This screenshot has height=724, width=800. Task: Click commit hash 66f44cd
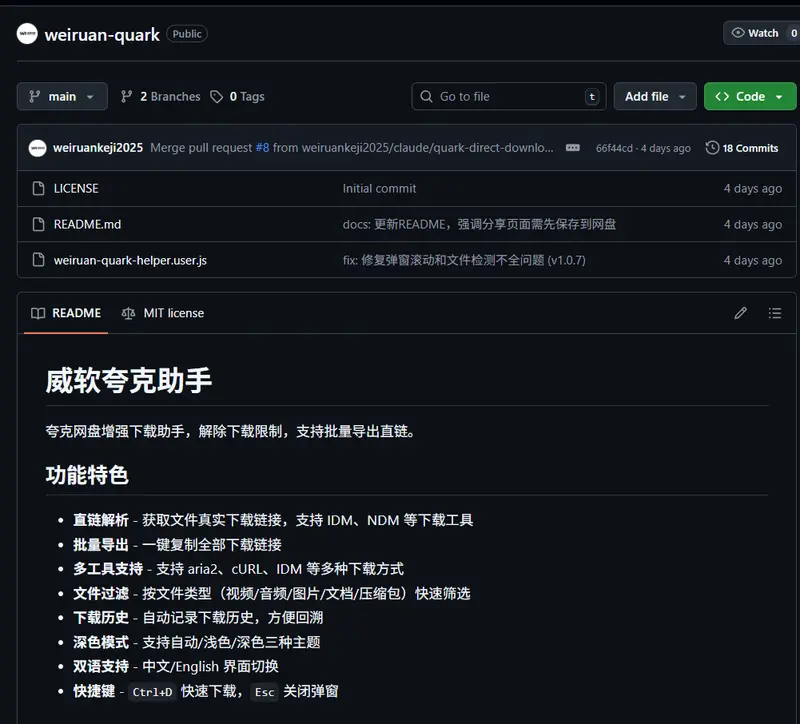coord(613,147)
